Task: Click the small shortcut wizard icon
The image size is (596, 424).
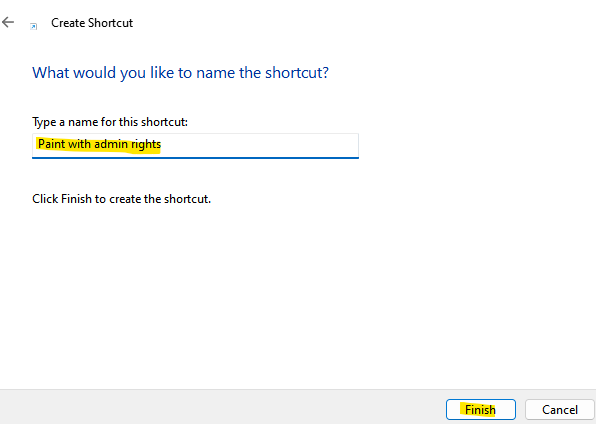Action: (33, 26)
